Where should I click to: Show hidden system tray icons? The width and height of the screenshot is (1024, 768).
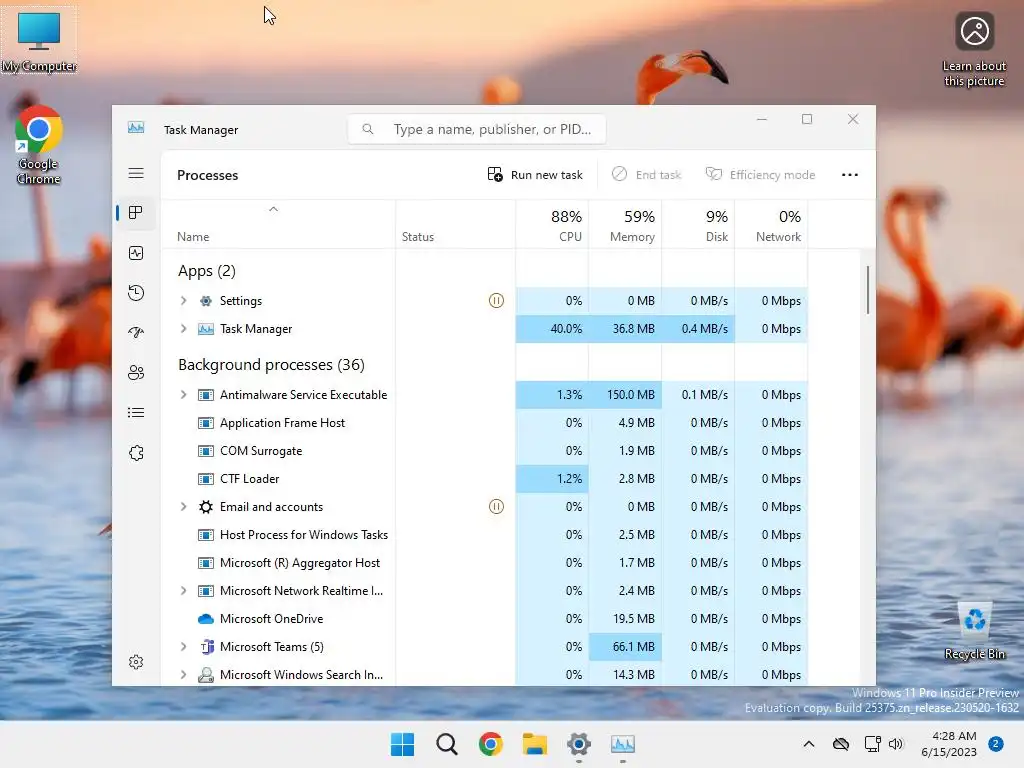pos(808,744)
